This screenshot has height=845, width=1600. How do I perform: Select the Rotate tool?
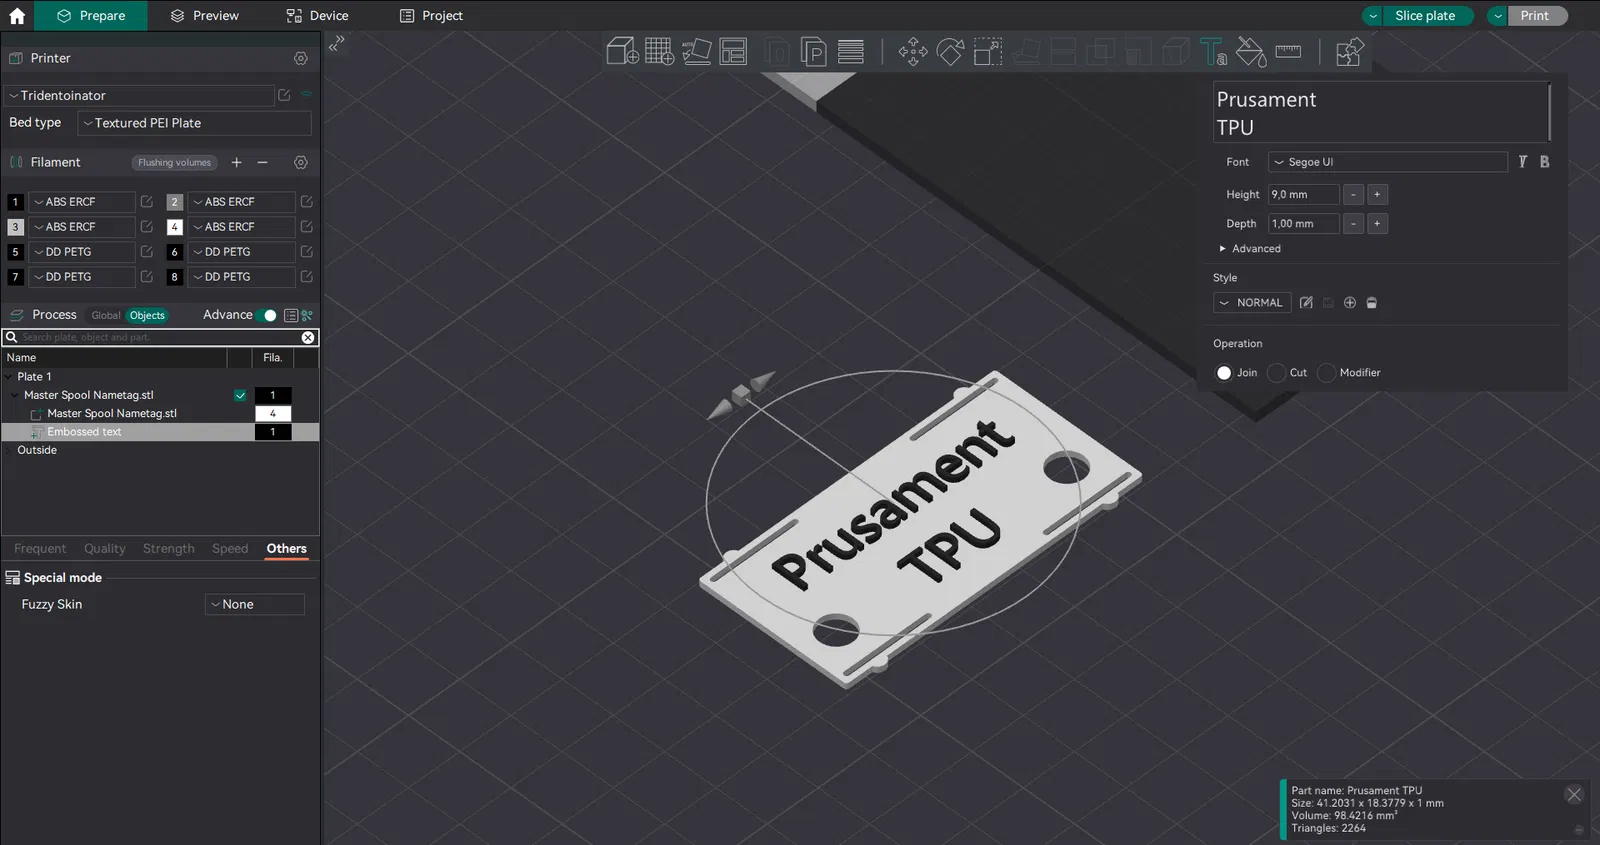(x=950, y=51)
